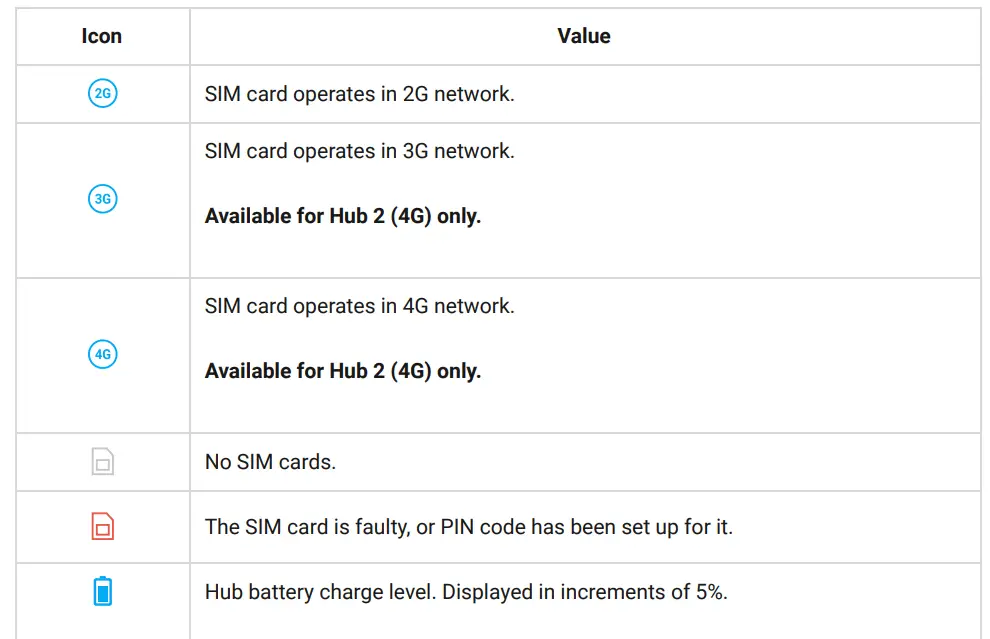The height and width of the screenshot is (639, 990).
Task: Click the text 'SIM card operates in 3G network.'
Action: click(359, 152)
